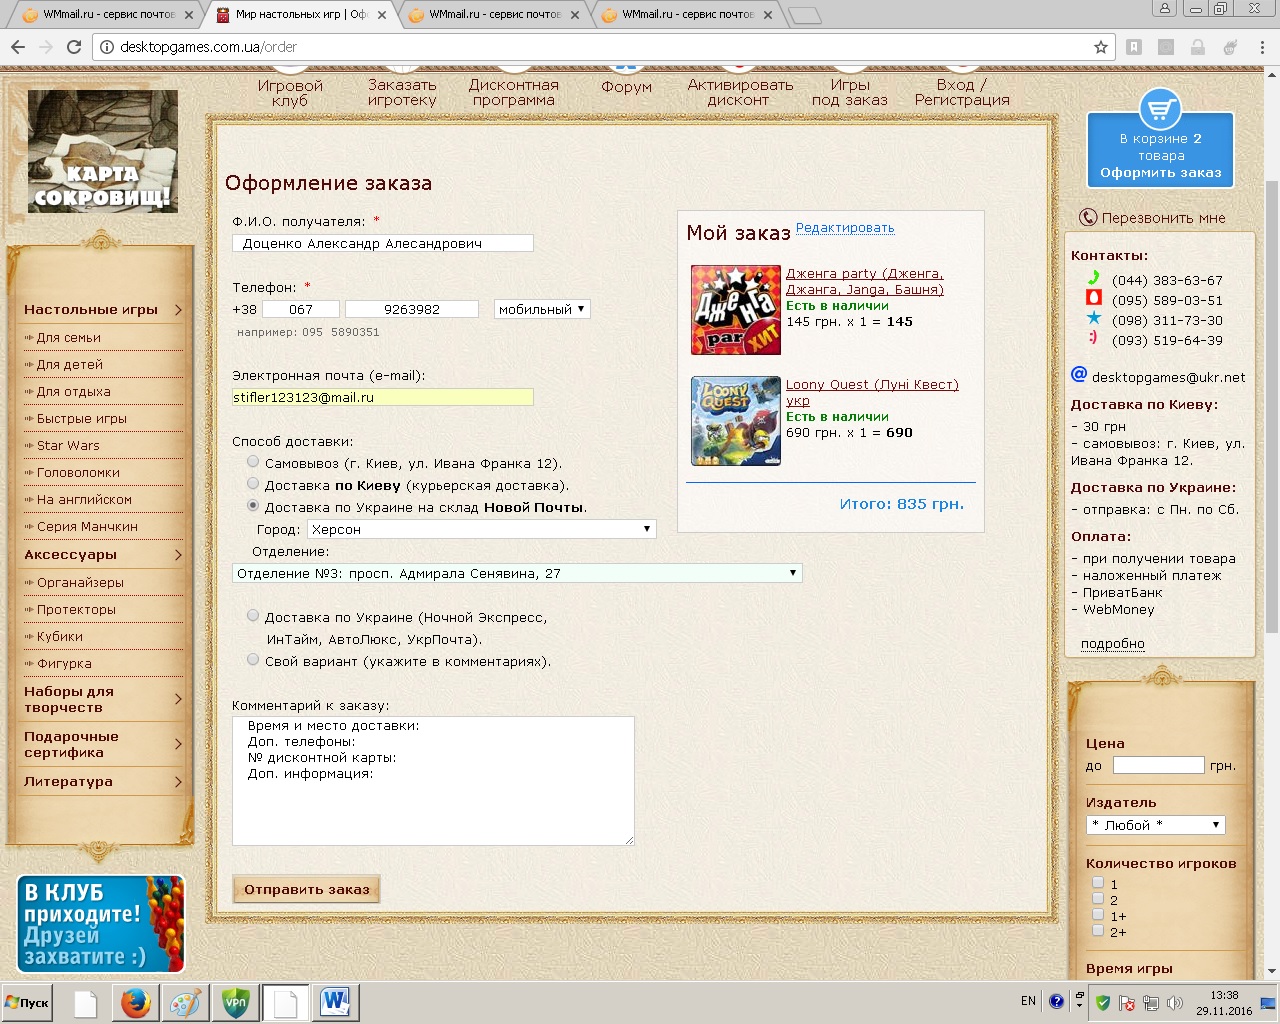Open Дисконтная программа menu item

click(x=514, y=93)
